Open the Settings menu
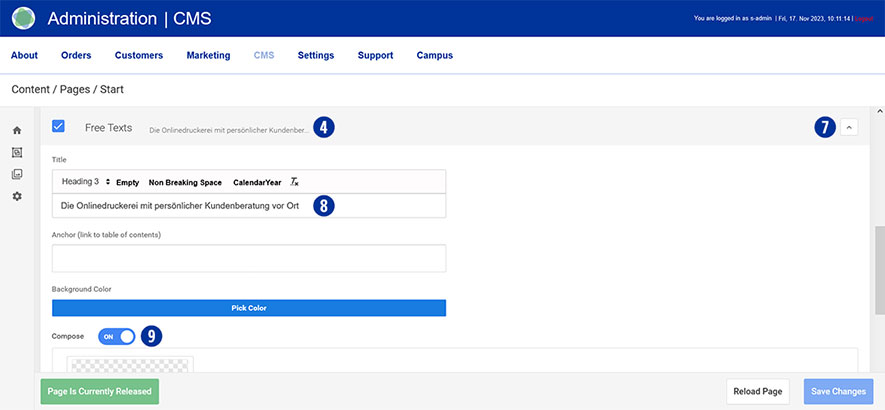This screenshot has width=885, height=410. click(315, 56)
